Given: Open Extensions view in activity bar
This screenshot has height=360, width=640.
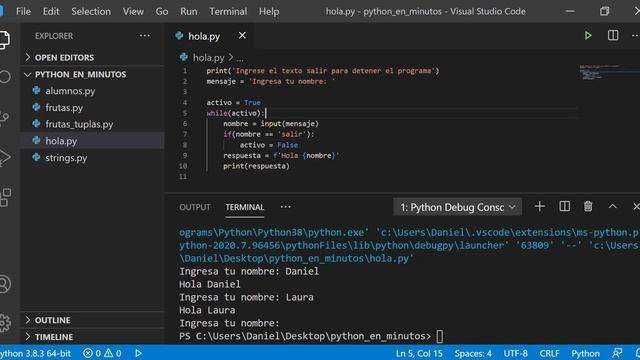Looking at the screenshot, I should 5,198.
